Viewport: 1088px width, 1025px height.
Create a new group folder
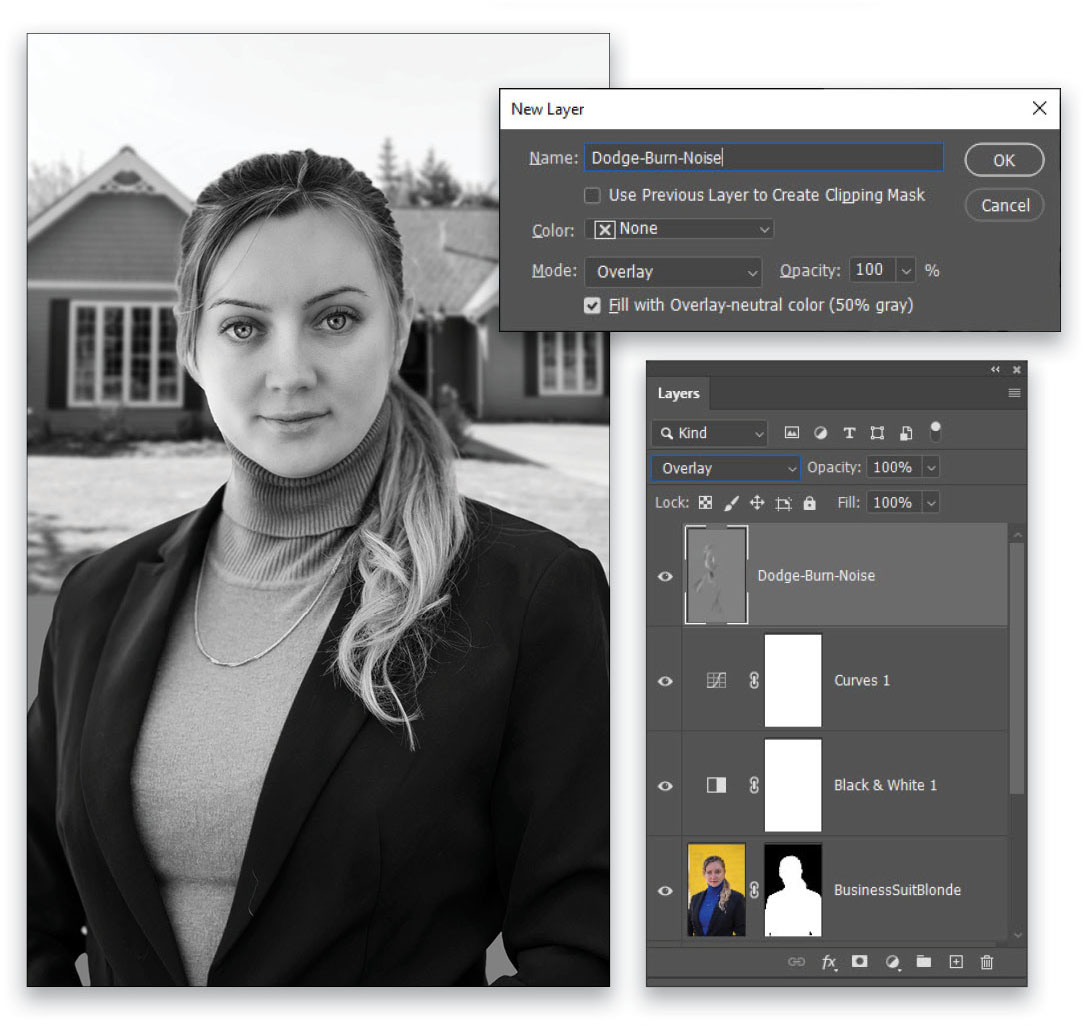[x=923, y=962]
